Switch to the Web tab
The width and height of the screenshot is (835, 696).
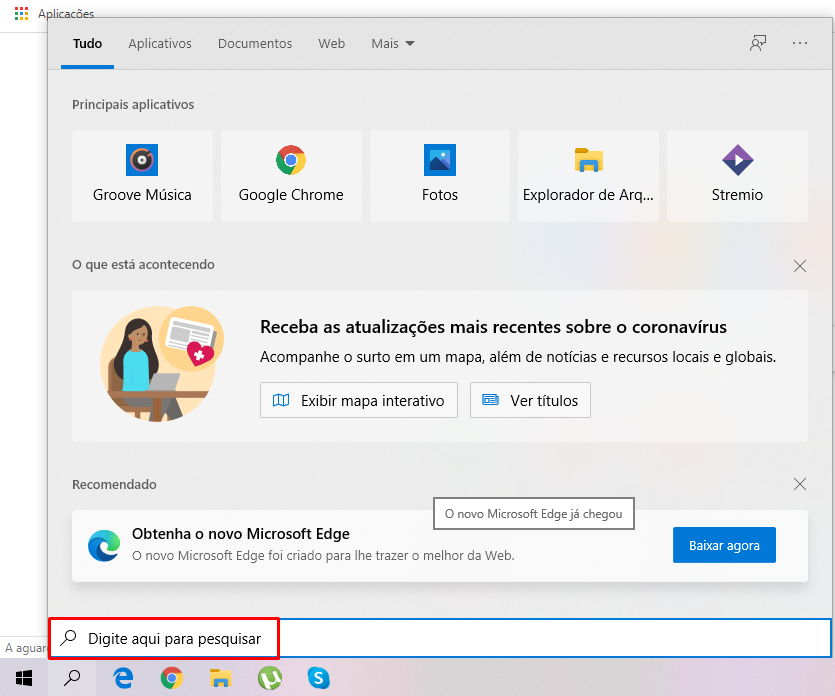tap(331, 44)
